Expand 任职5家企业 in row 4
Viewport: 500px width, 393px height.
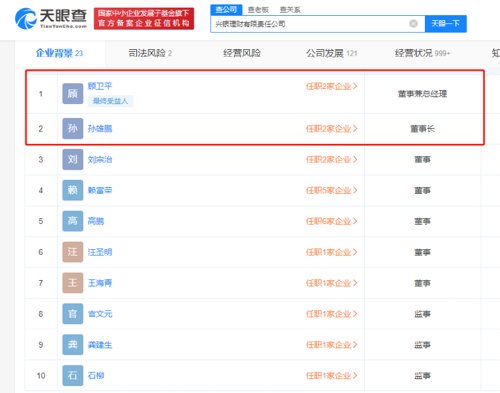pyautogui.click(x=331, y=190)
